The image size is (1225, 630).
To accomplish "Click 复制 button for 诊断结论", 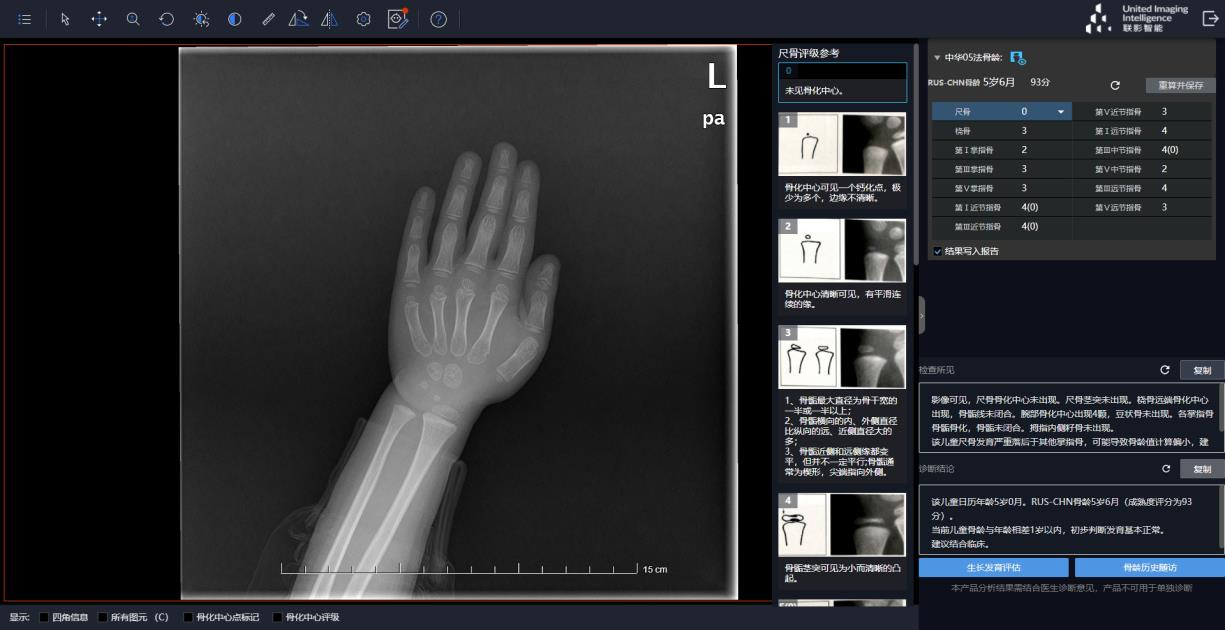I will click(1202, 469).
